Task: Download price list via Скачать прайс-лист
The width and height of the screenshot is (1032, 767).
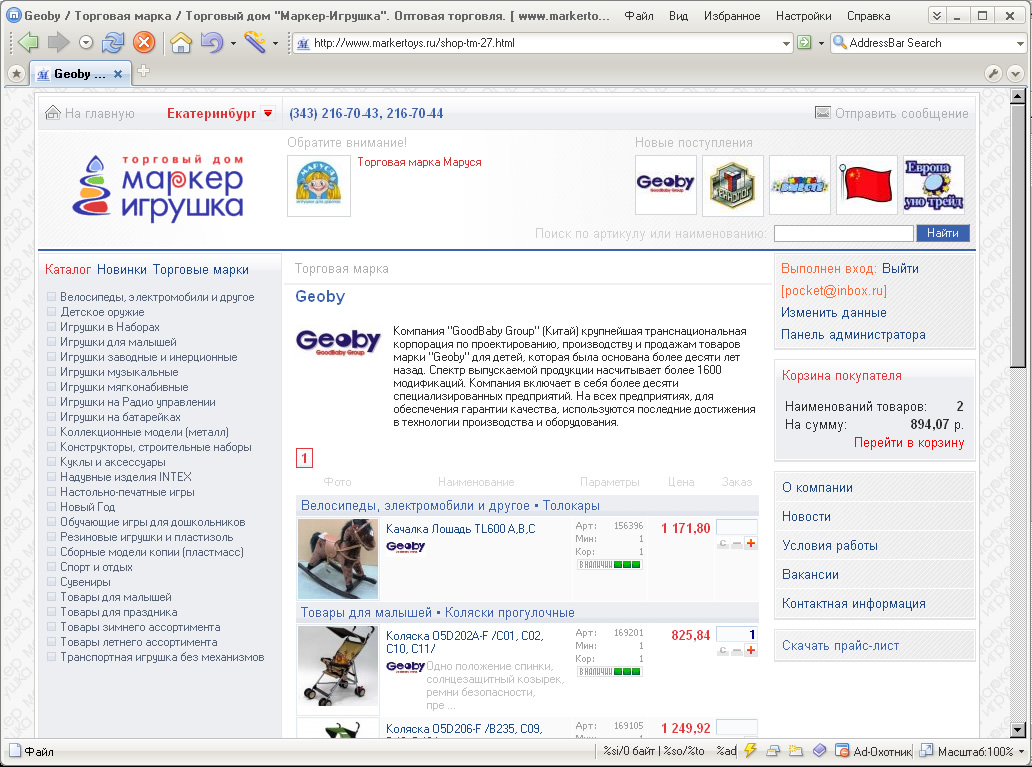Action: 840,646
